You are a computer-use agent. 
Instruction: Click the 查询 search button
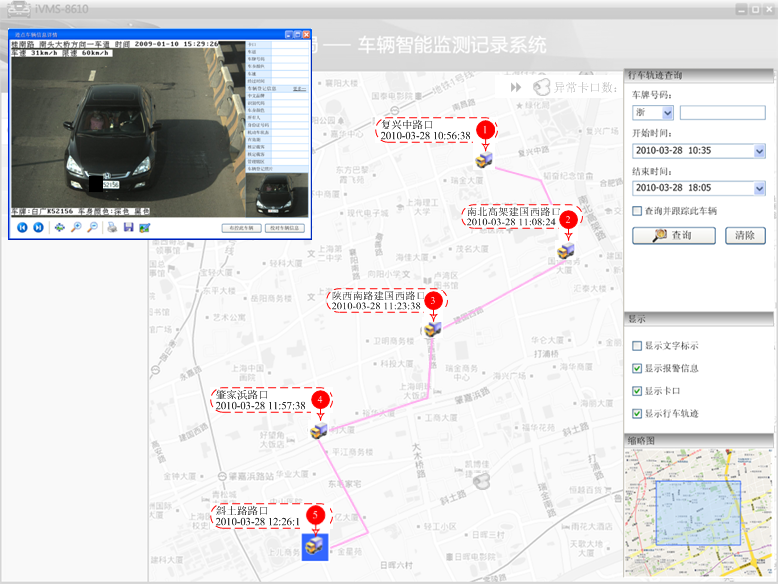(674, 235)
